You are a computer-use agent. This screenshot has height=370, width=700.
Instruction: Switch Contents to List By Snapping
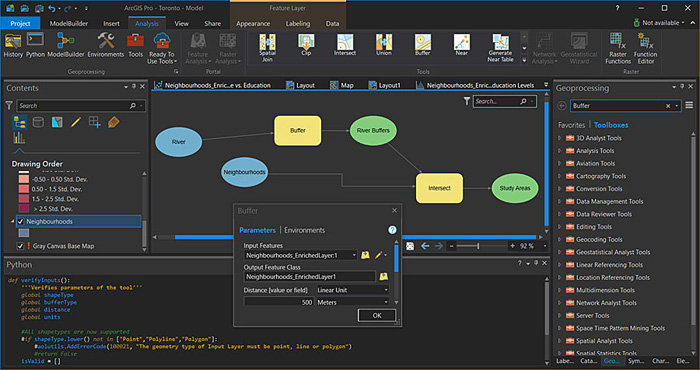(95, 122)
